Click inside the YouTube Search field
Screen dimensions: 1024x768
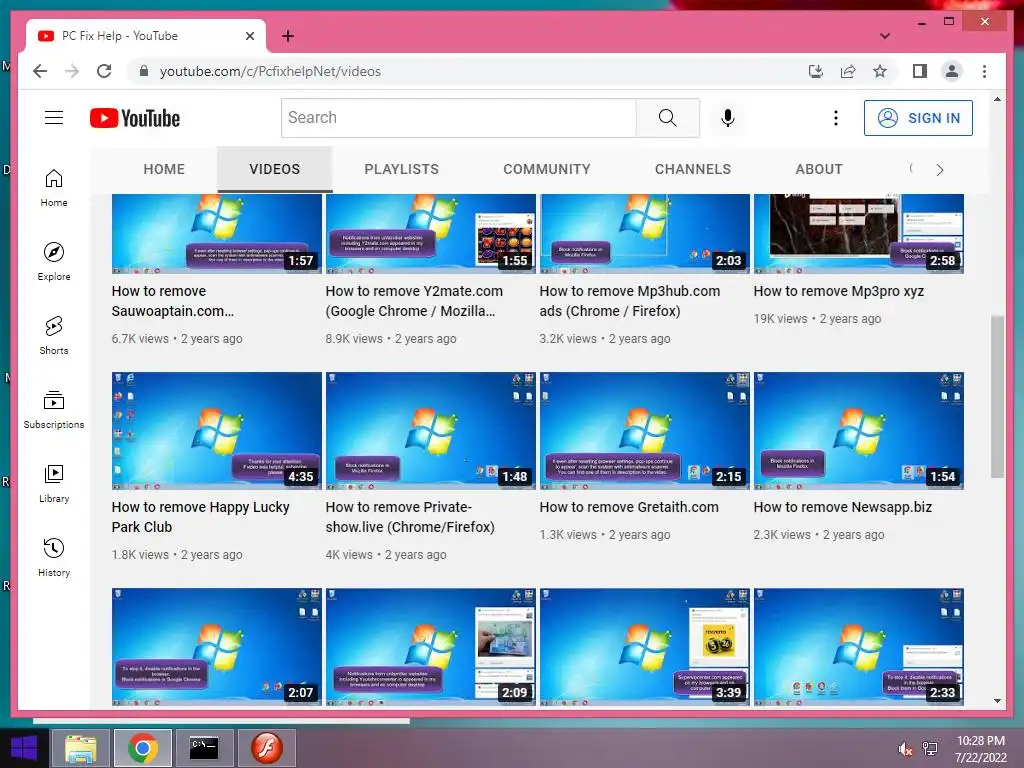pos(458,118)
